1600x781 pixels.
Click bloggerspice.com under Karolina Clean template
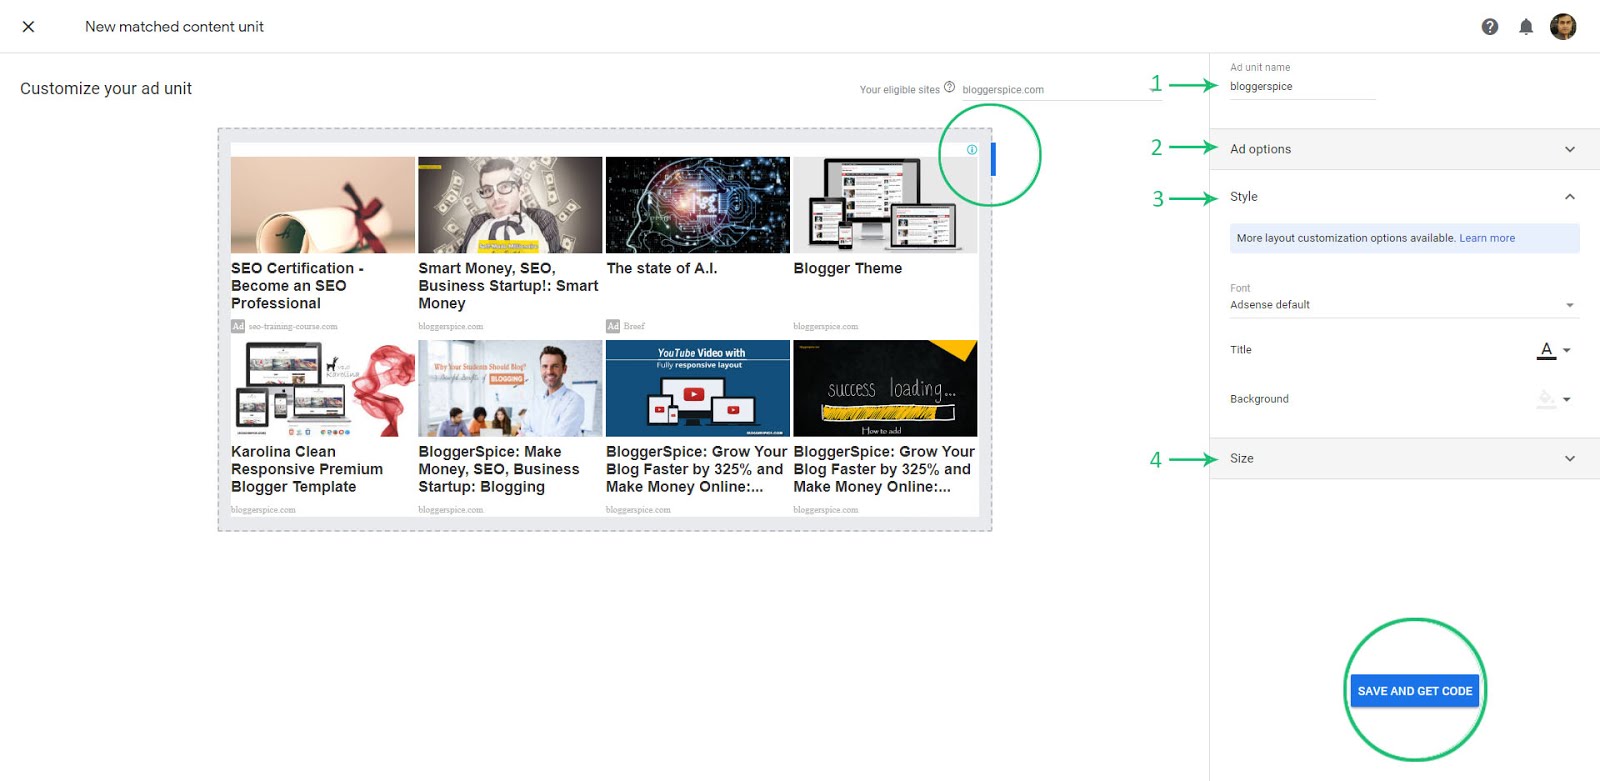point(263,510)
